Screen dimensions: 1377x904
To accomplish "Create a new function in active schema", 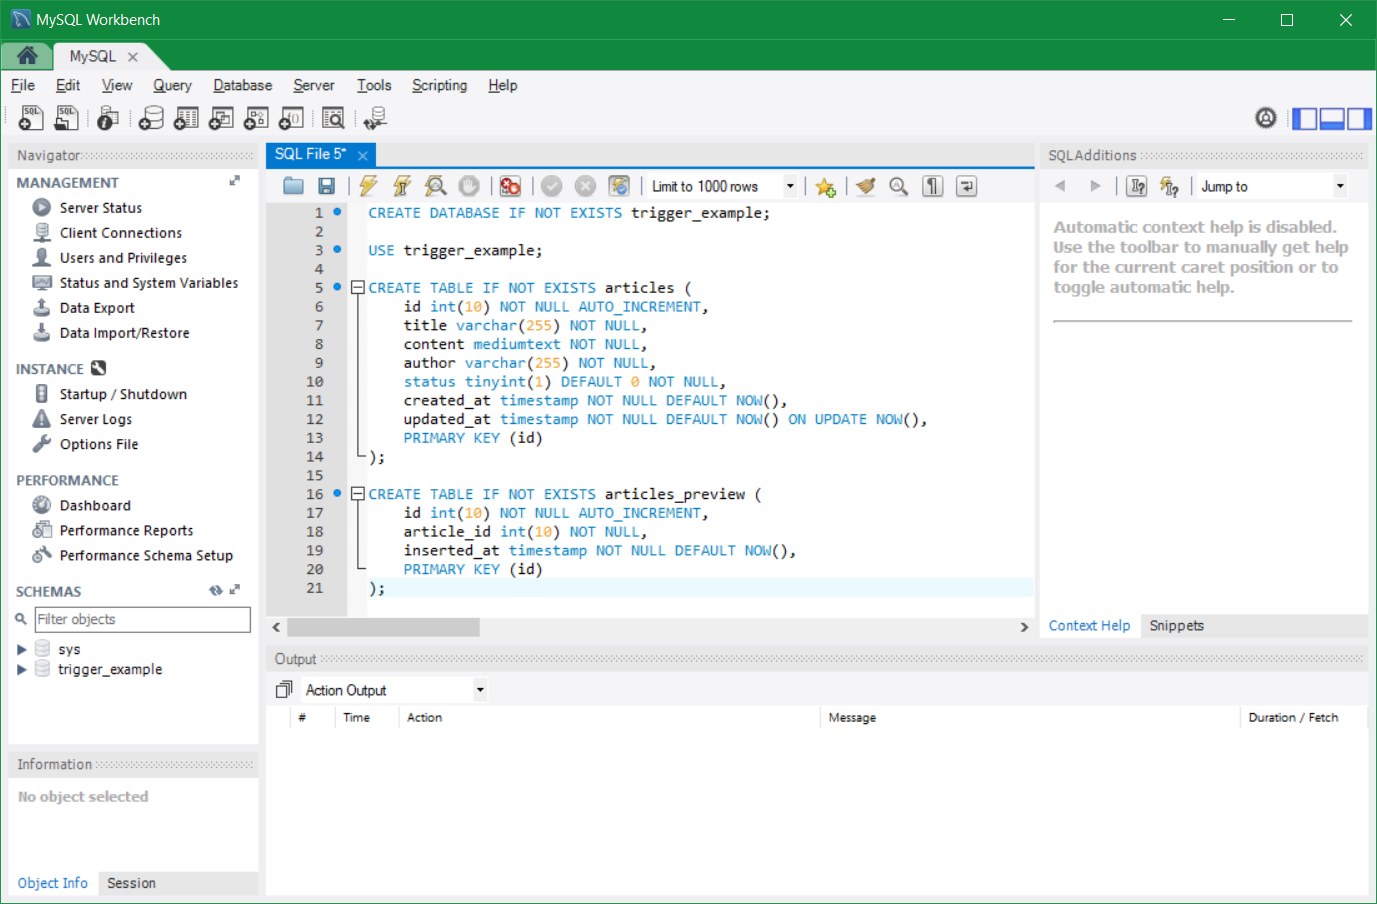I will pyautogui.click(x=291, y=118).
